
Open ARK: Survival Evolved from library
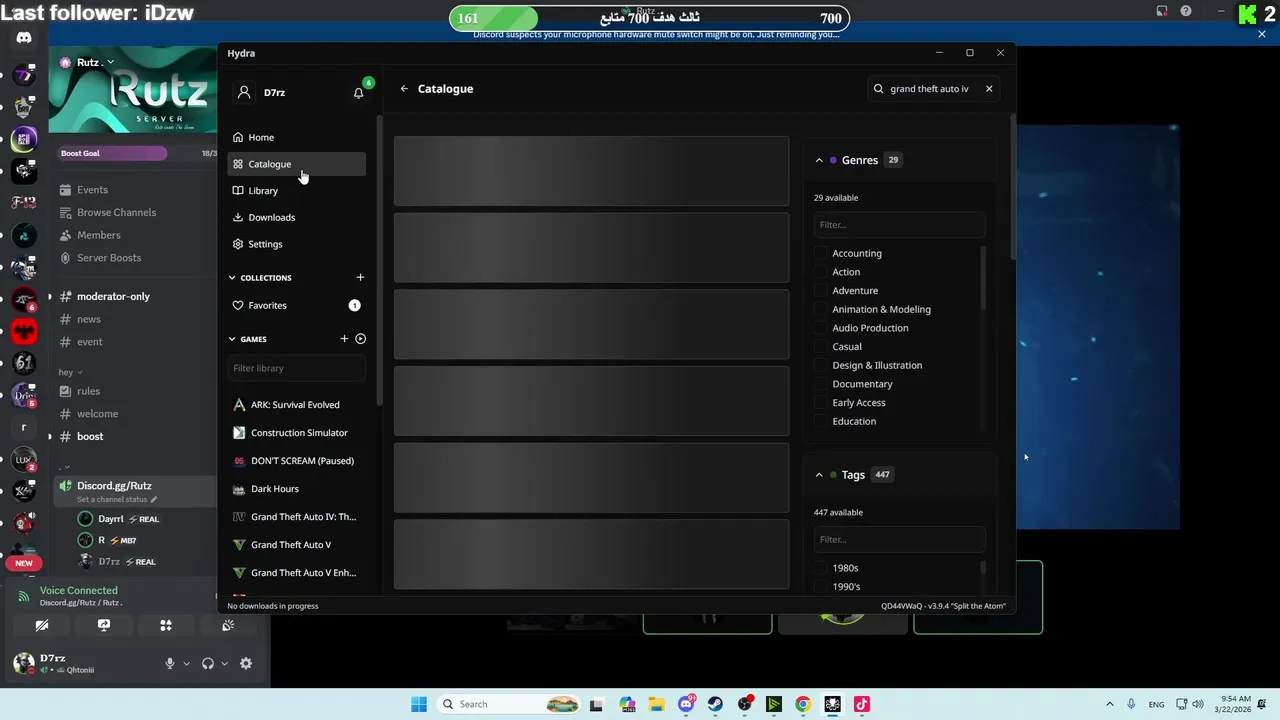(x=296, y=405)
